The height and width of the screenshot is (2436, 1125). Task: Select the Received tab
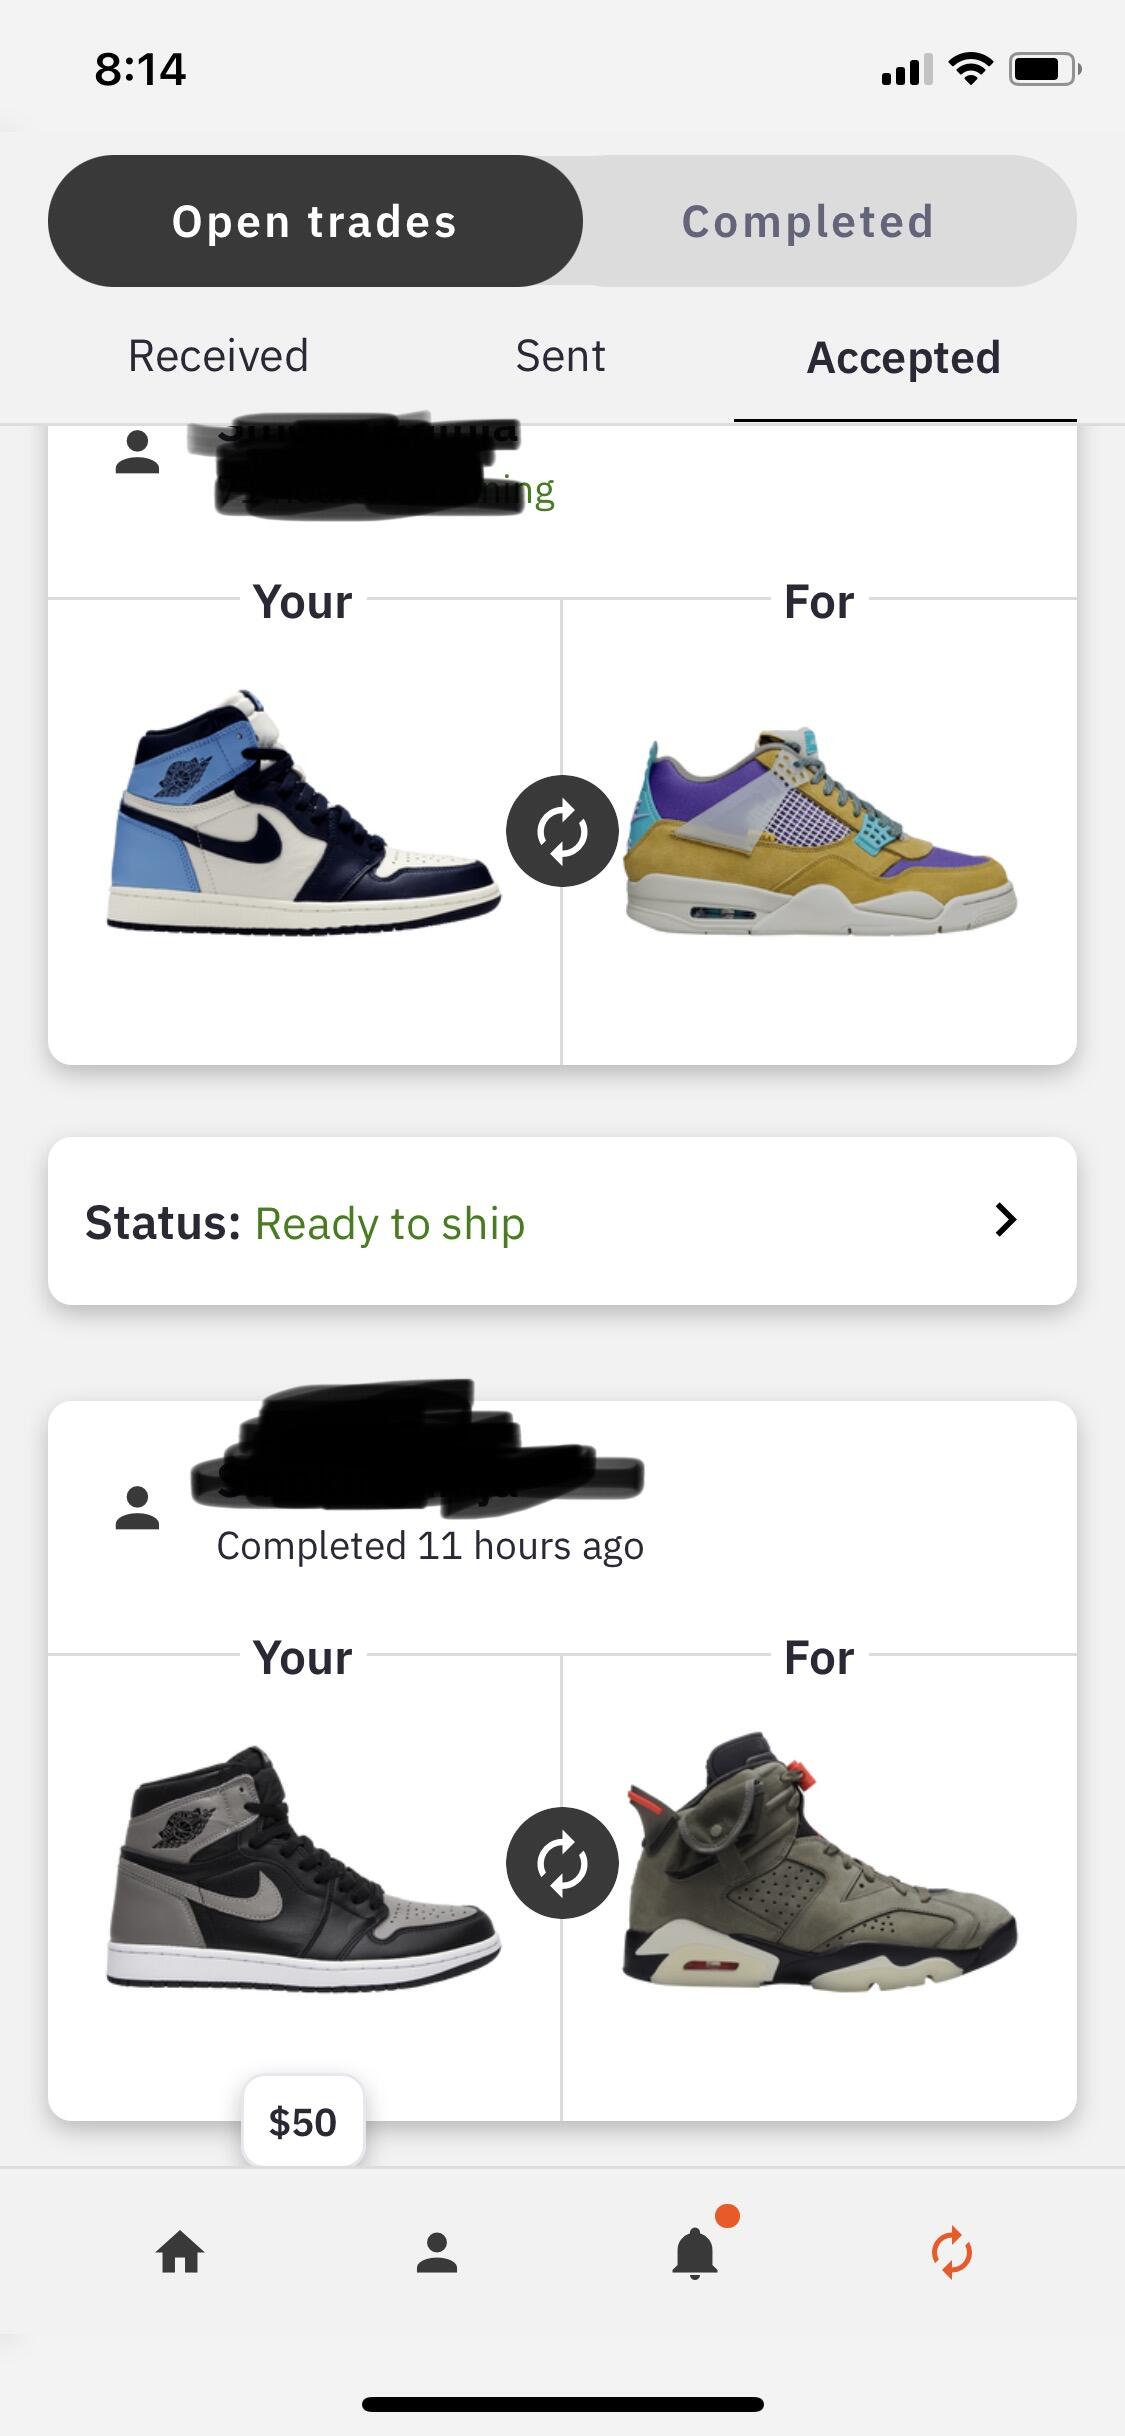[218, 357]
